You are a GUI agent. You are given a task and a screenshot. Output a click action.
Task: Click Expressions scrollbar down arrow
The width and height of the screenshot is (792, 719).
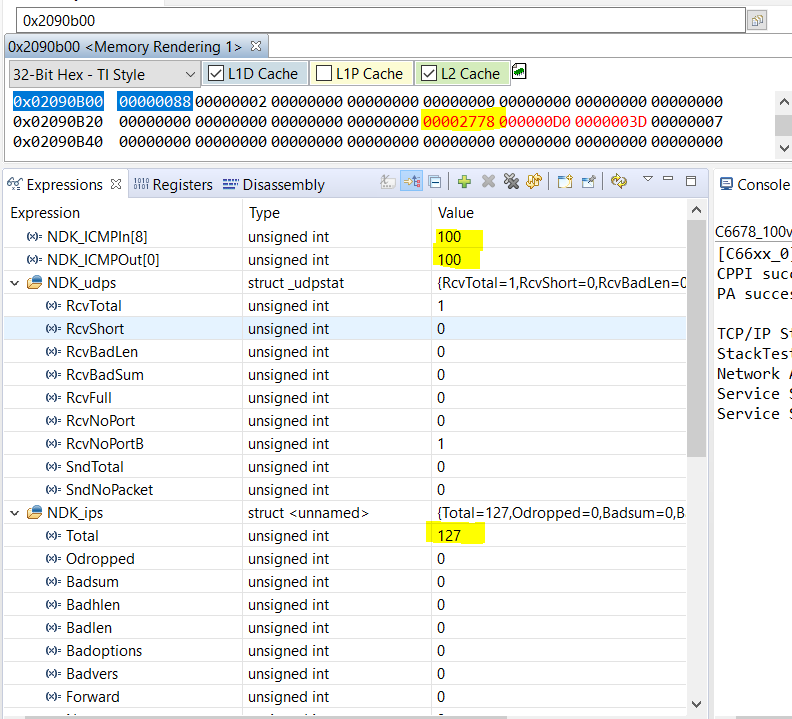coord(697,704)
